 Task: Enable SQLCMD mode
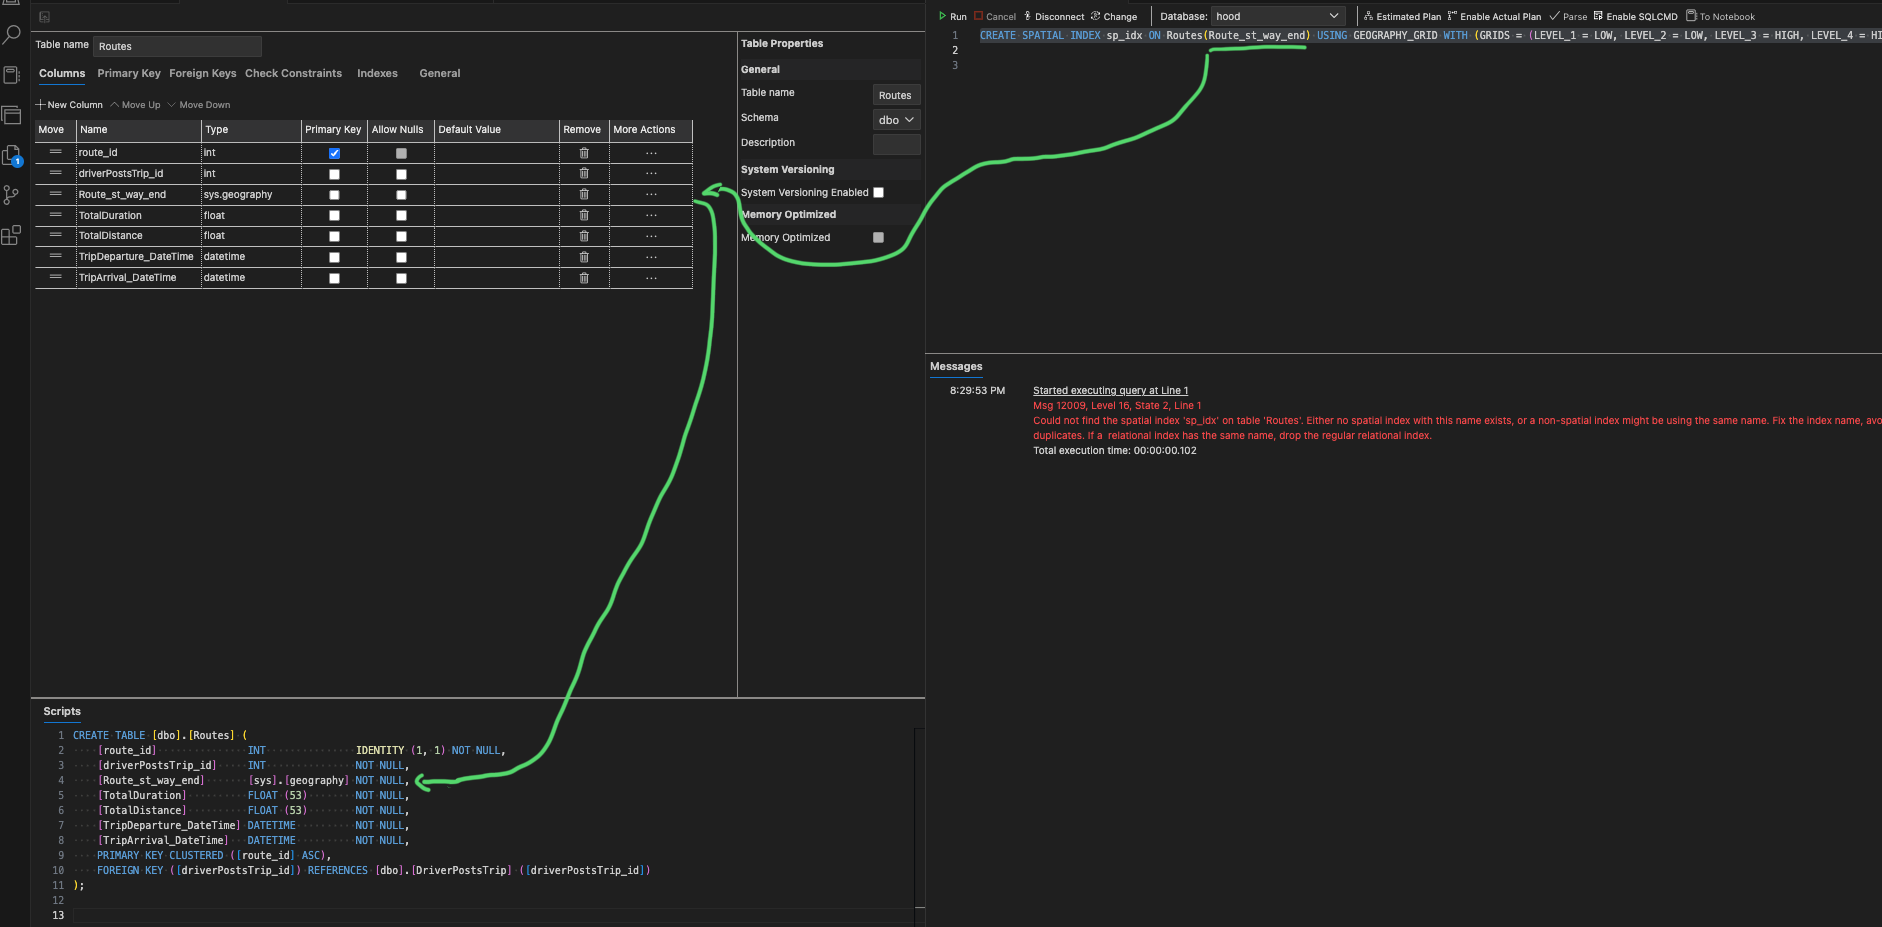click(x=1635, y=16)
